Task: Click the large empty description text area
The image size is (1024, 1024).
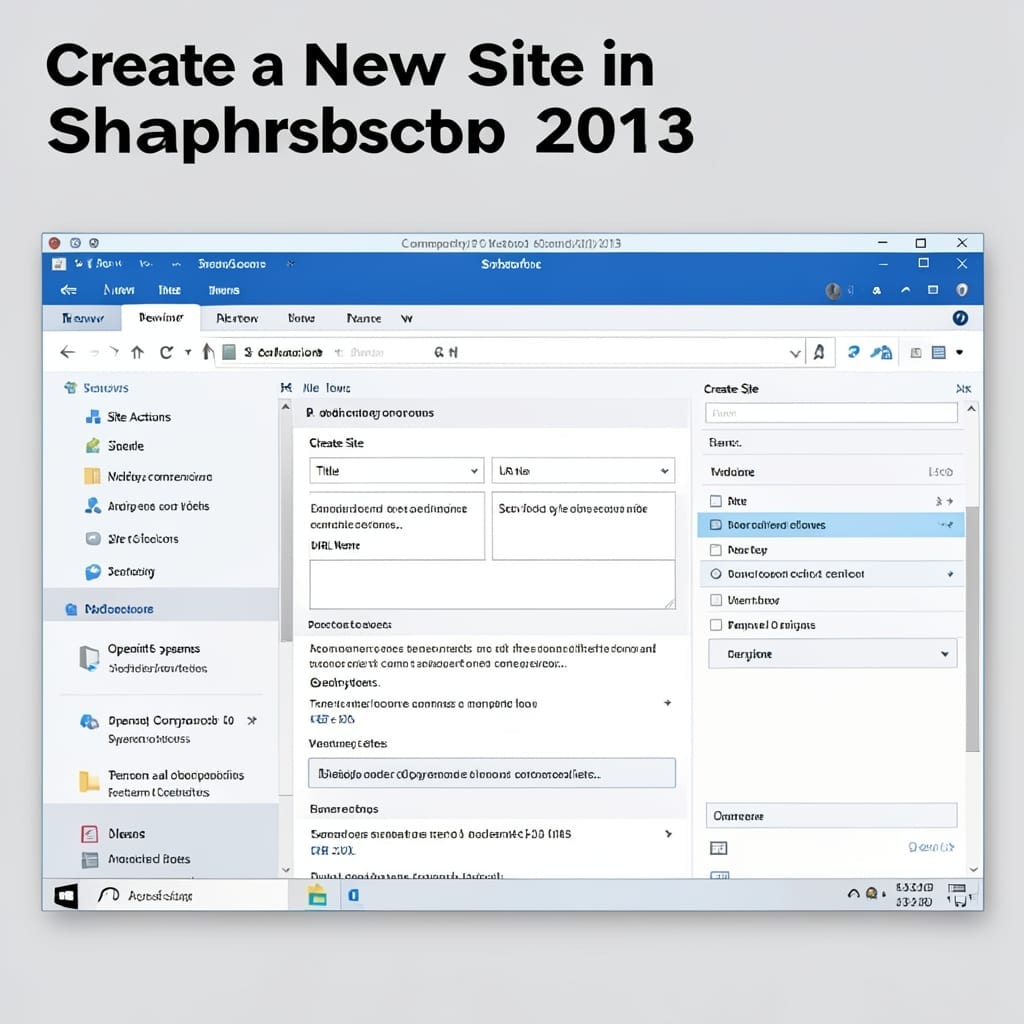Action: click(x=492, y=584)
